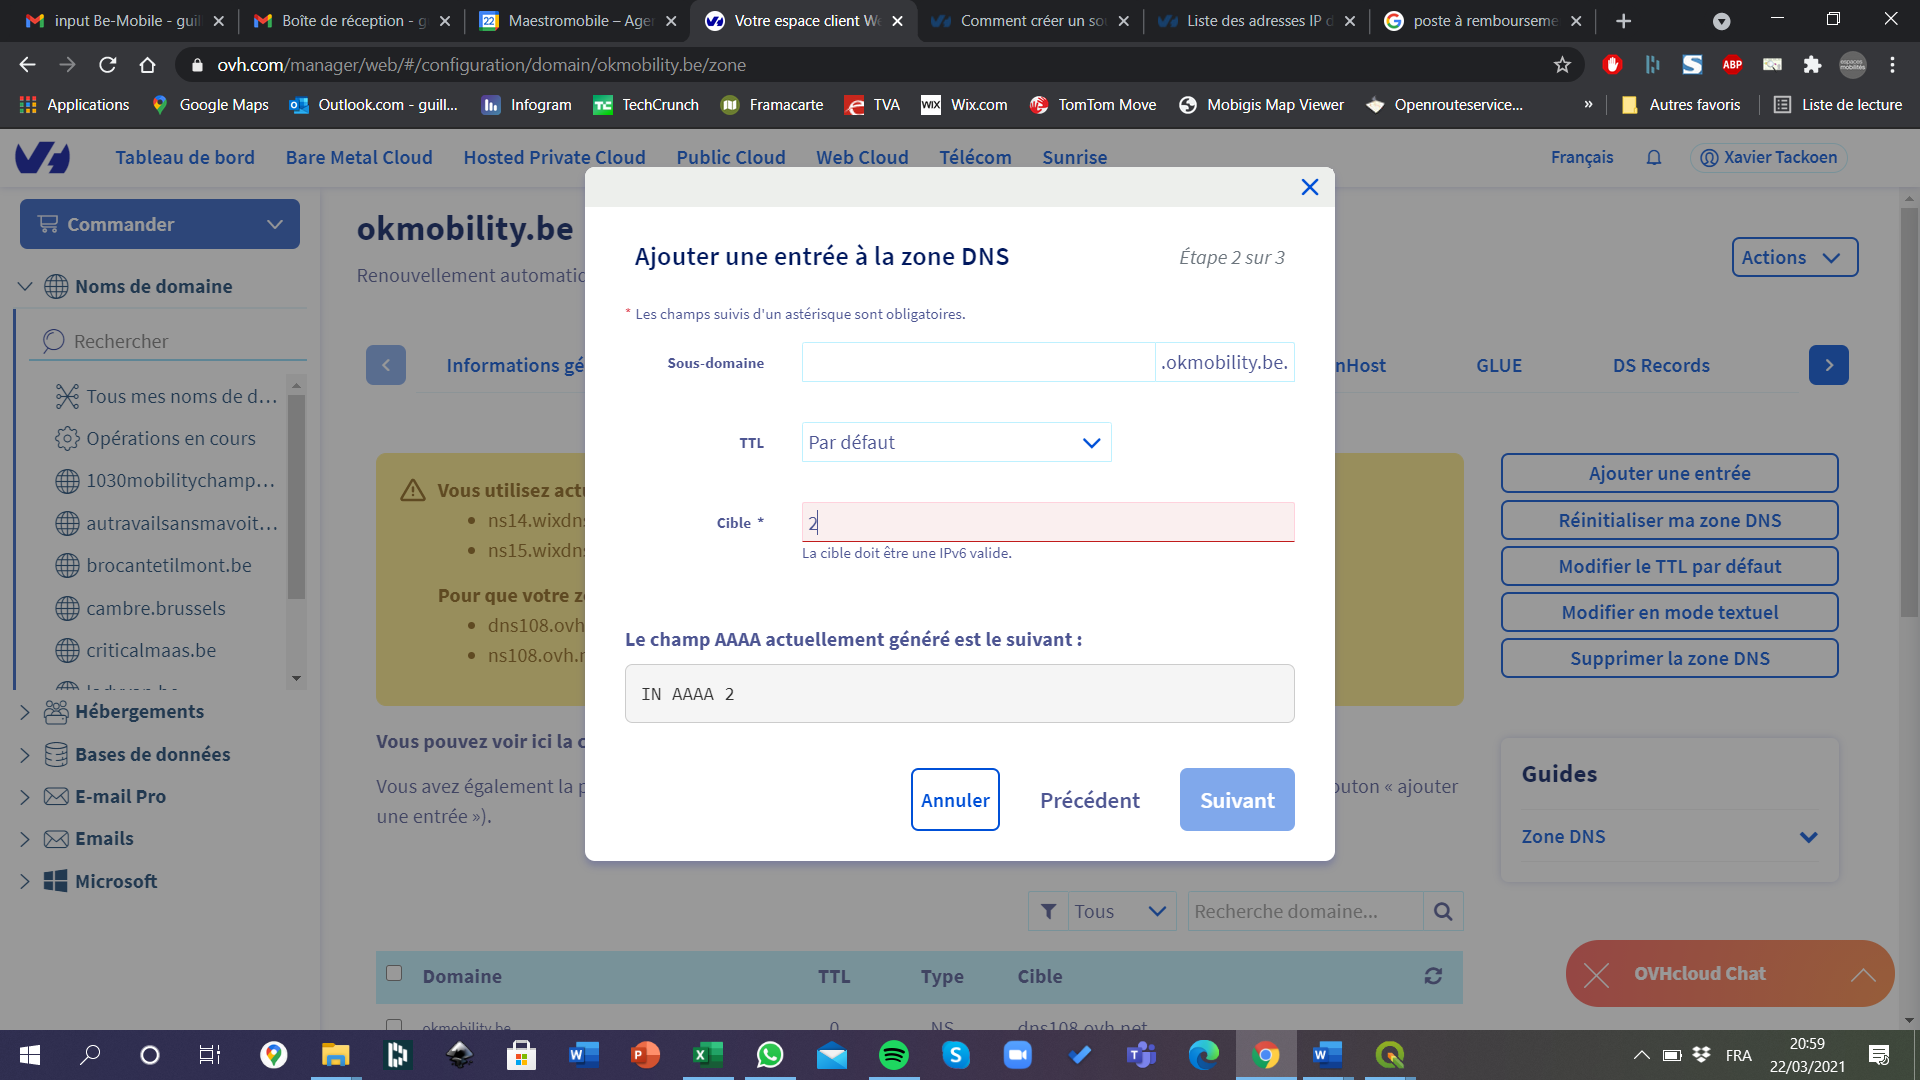1920x1080 pixels.
Task: Click the search magnifier next to domain search
Action: coord(1442,911)
